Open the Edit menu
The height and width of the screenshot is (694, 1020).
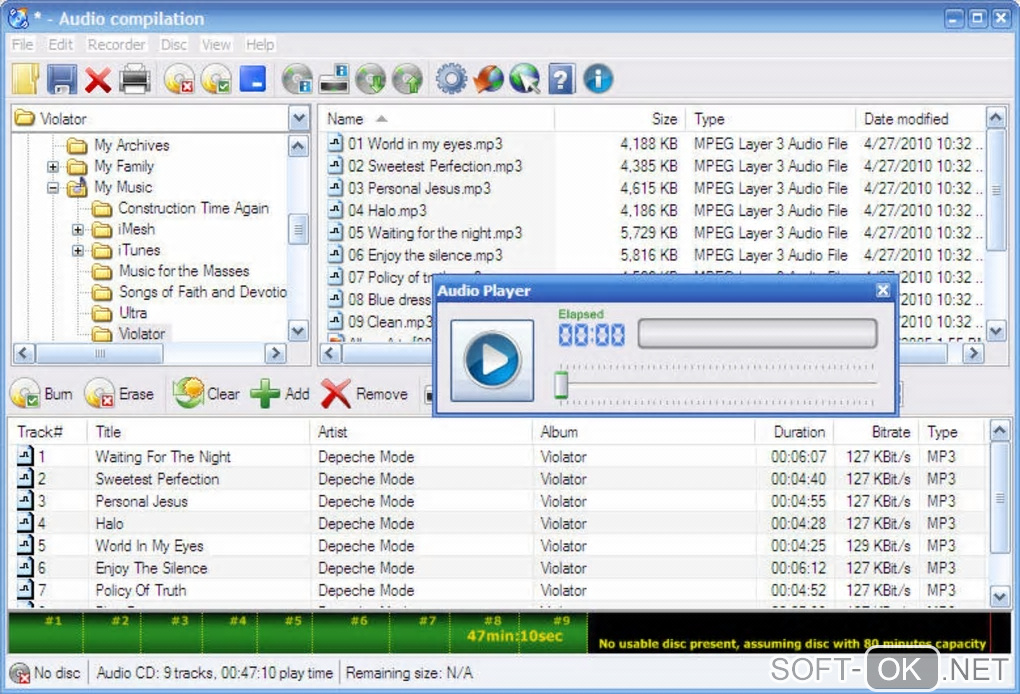(x=60, y=45)
